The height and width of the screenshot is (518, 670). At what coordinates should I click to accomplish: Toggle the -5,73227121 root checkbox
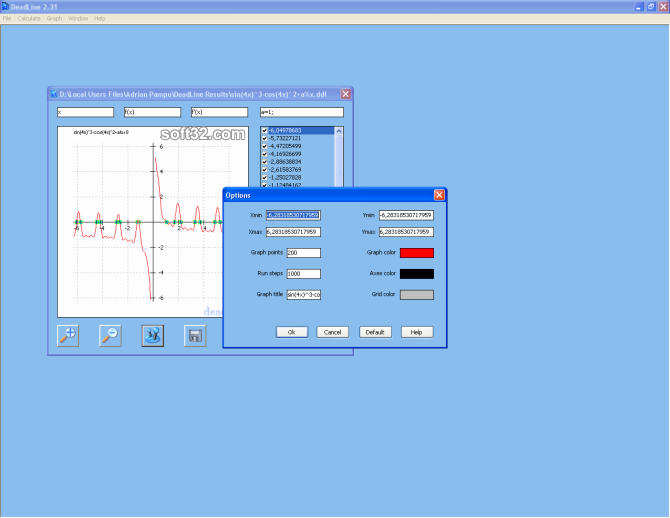coord(264,138)
